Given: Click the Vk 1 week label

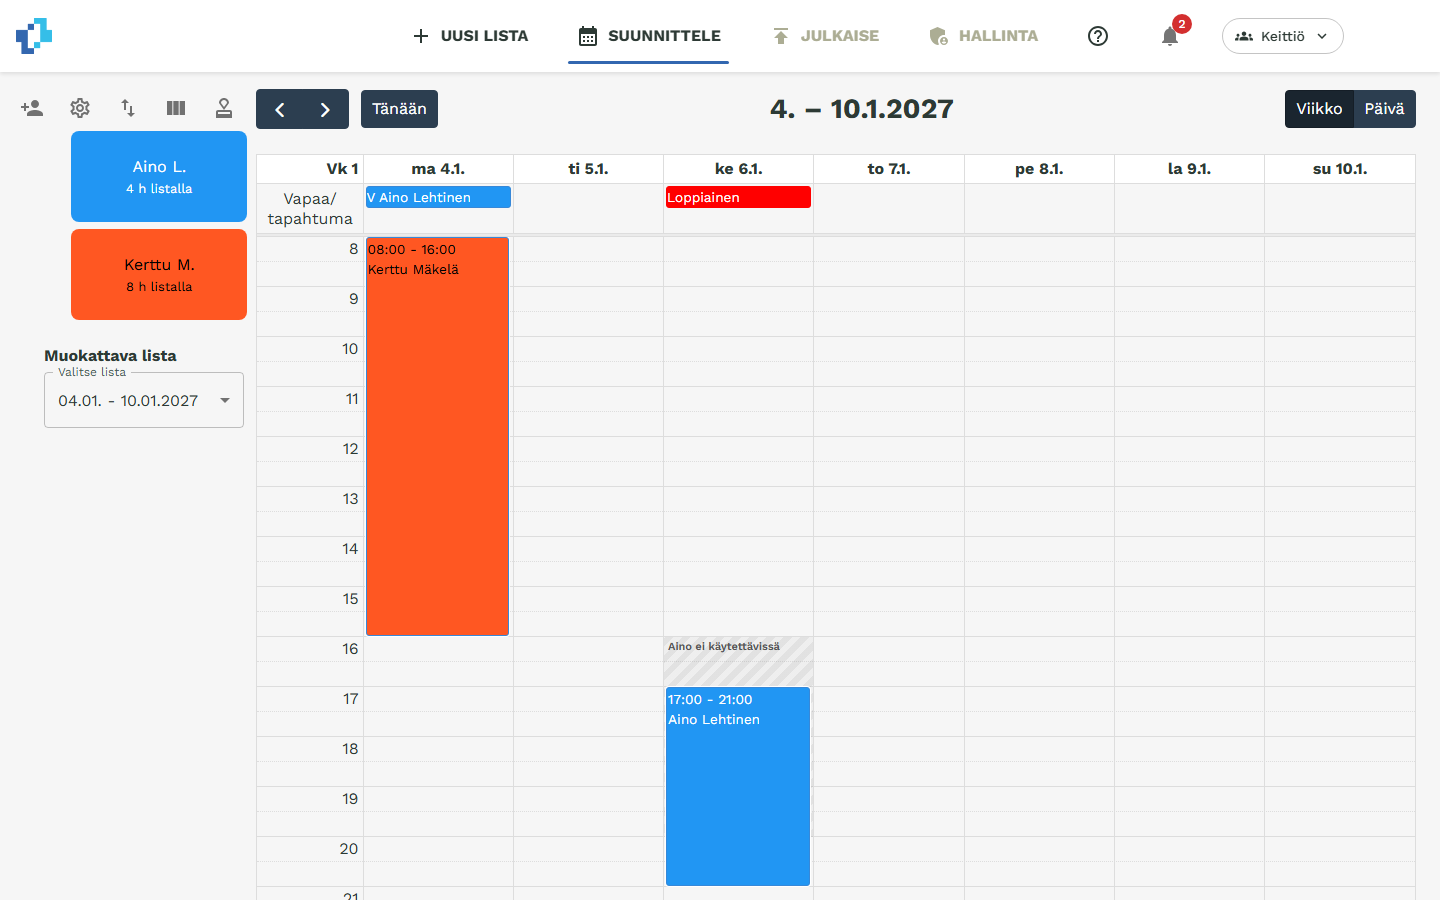Looking at the screenshot, I should 342,169.
